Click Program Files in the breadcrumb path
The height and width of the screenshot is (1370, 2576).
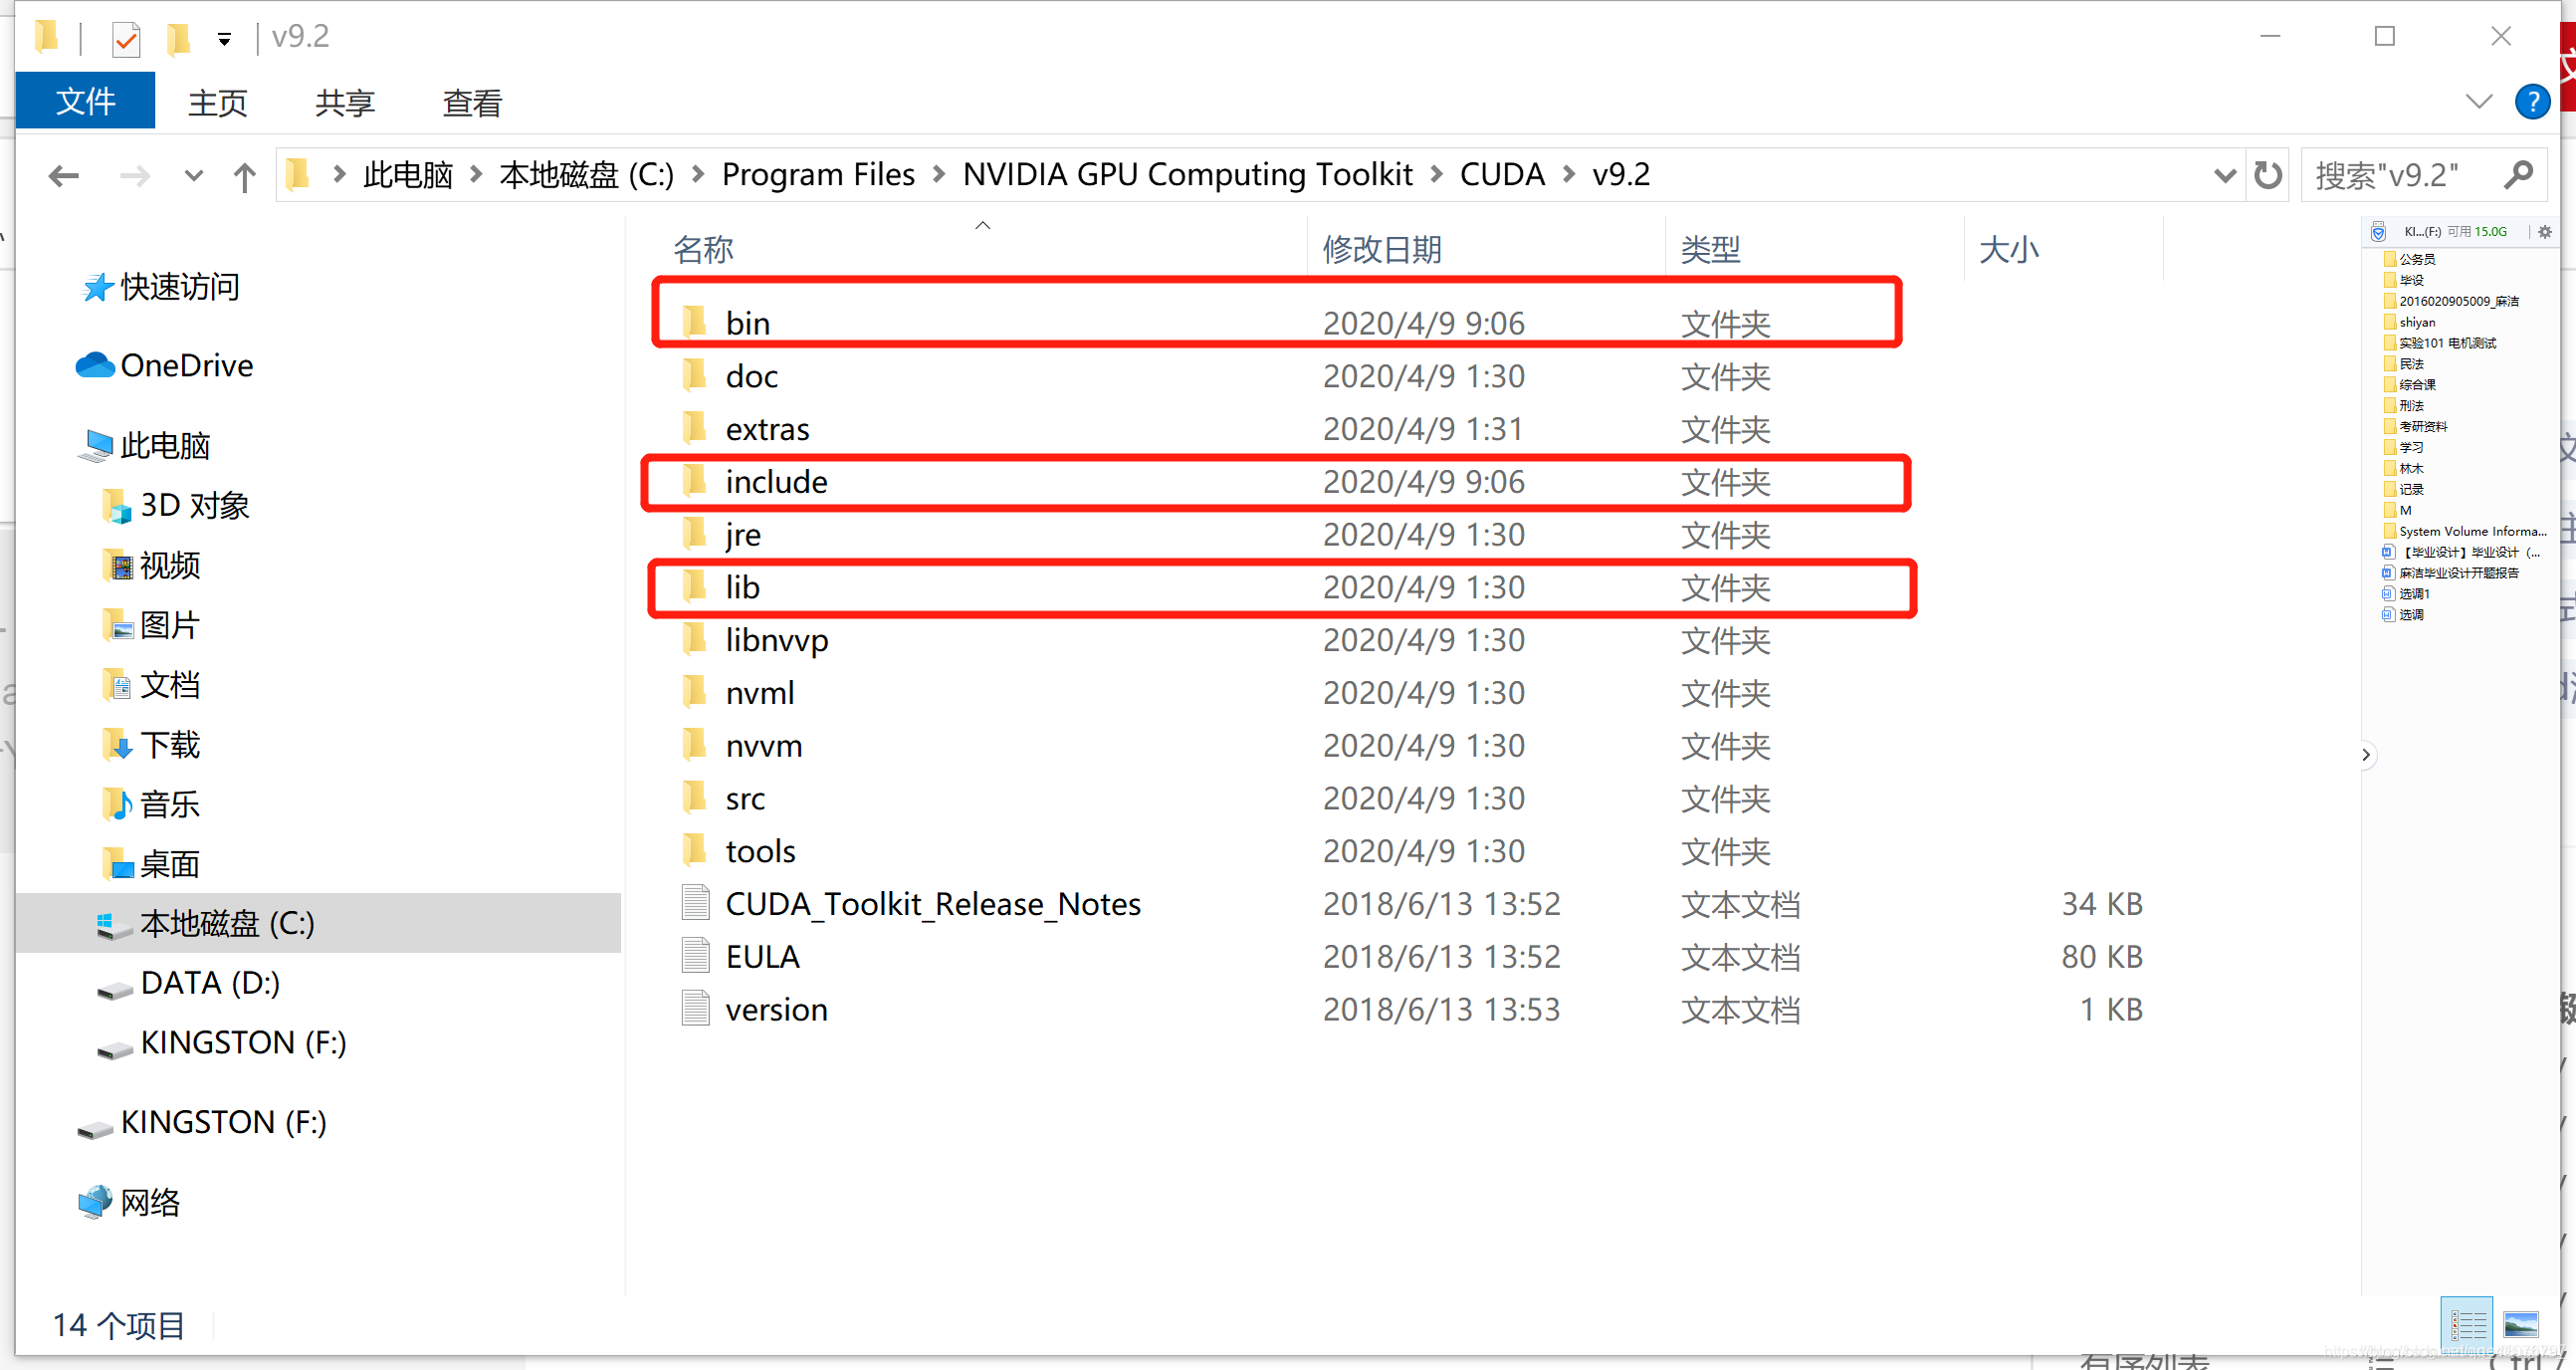coord(817,175)
